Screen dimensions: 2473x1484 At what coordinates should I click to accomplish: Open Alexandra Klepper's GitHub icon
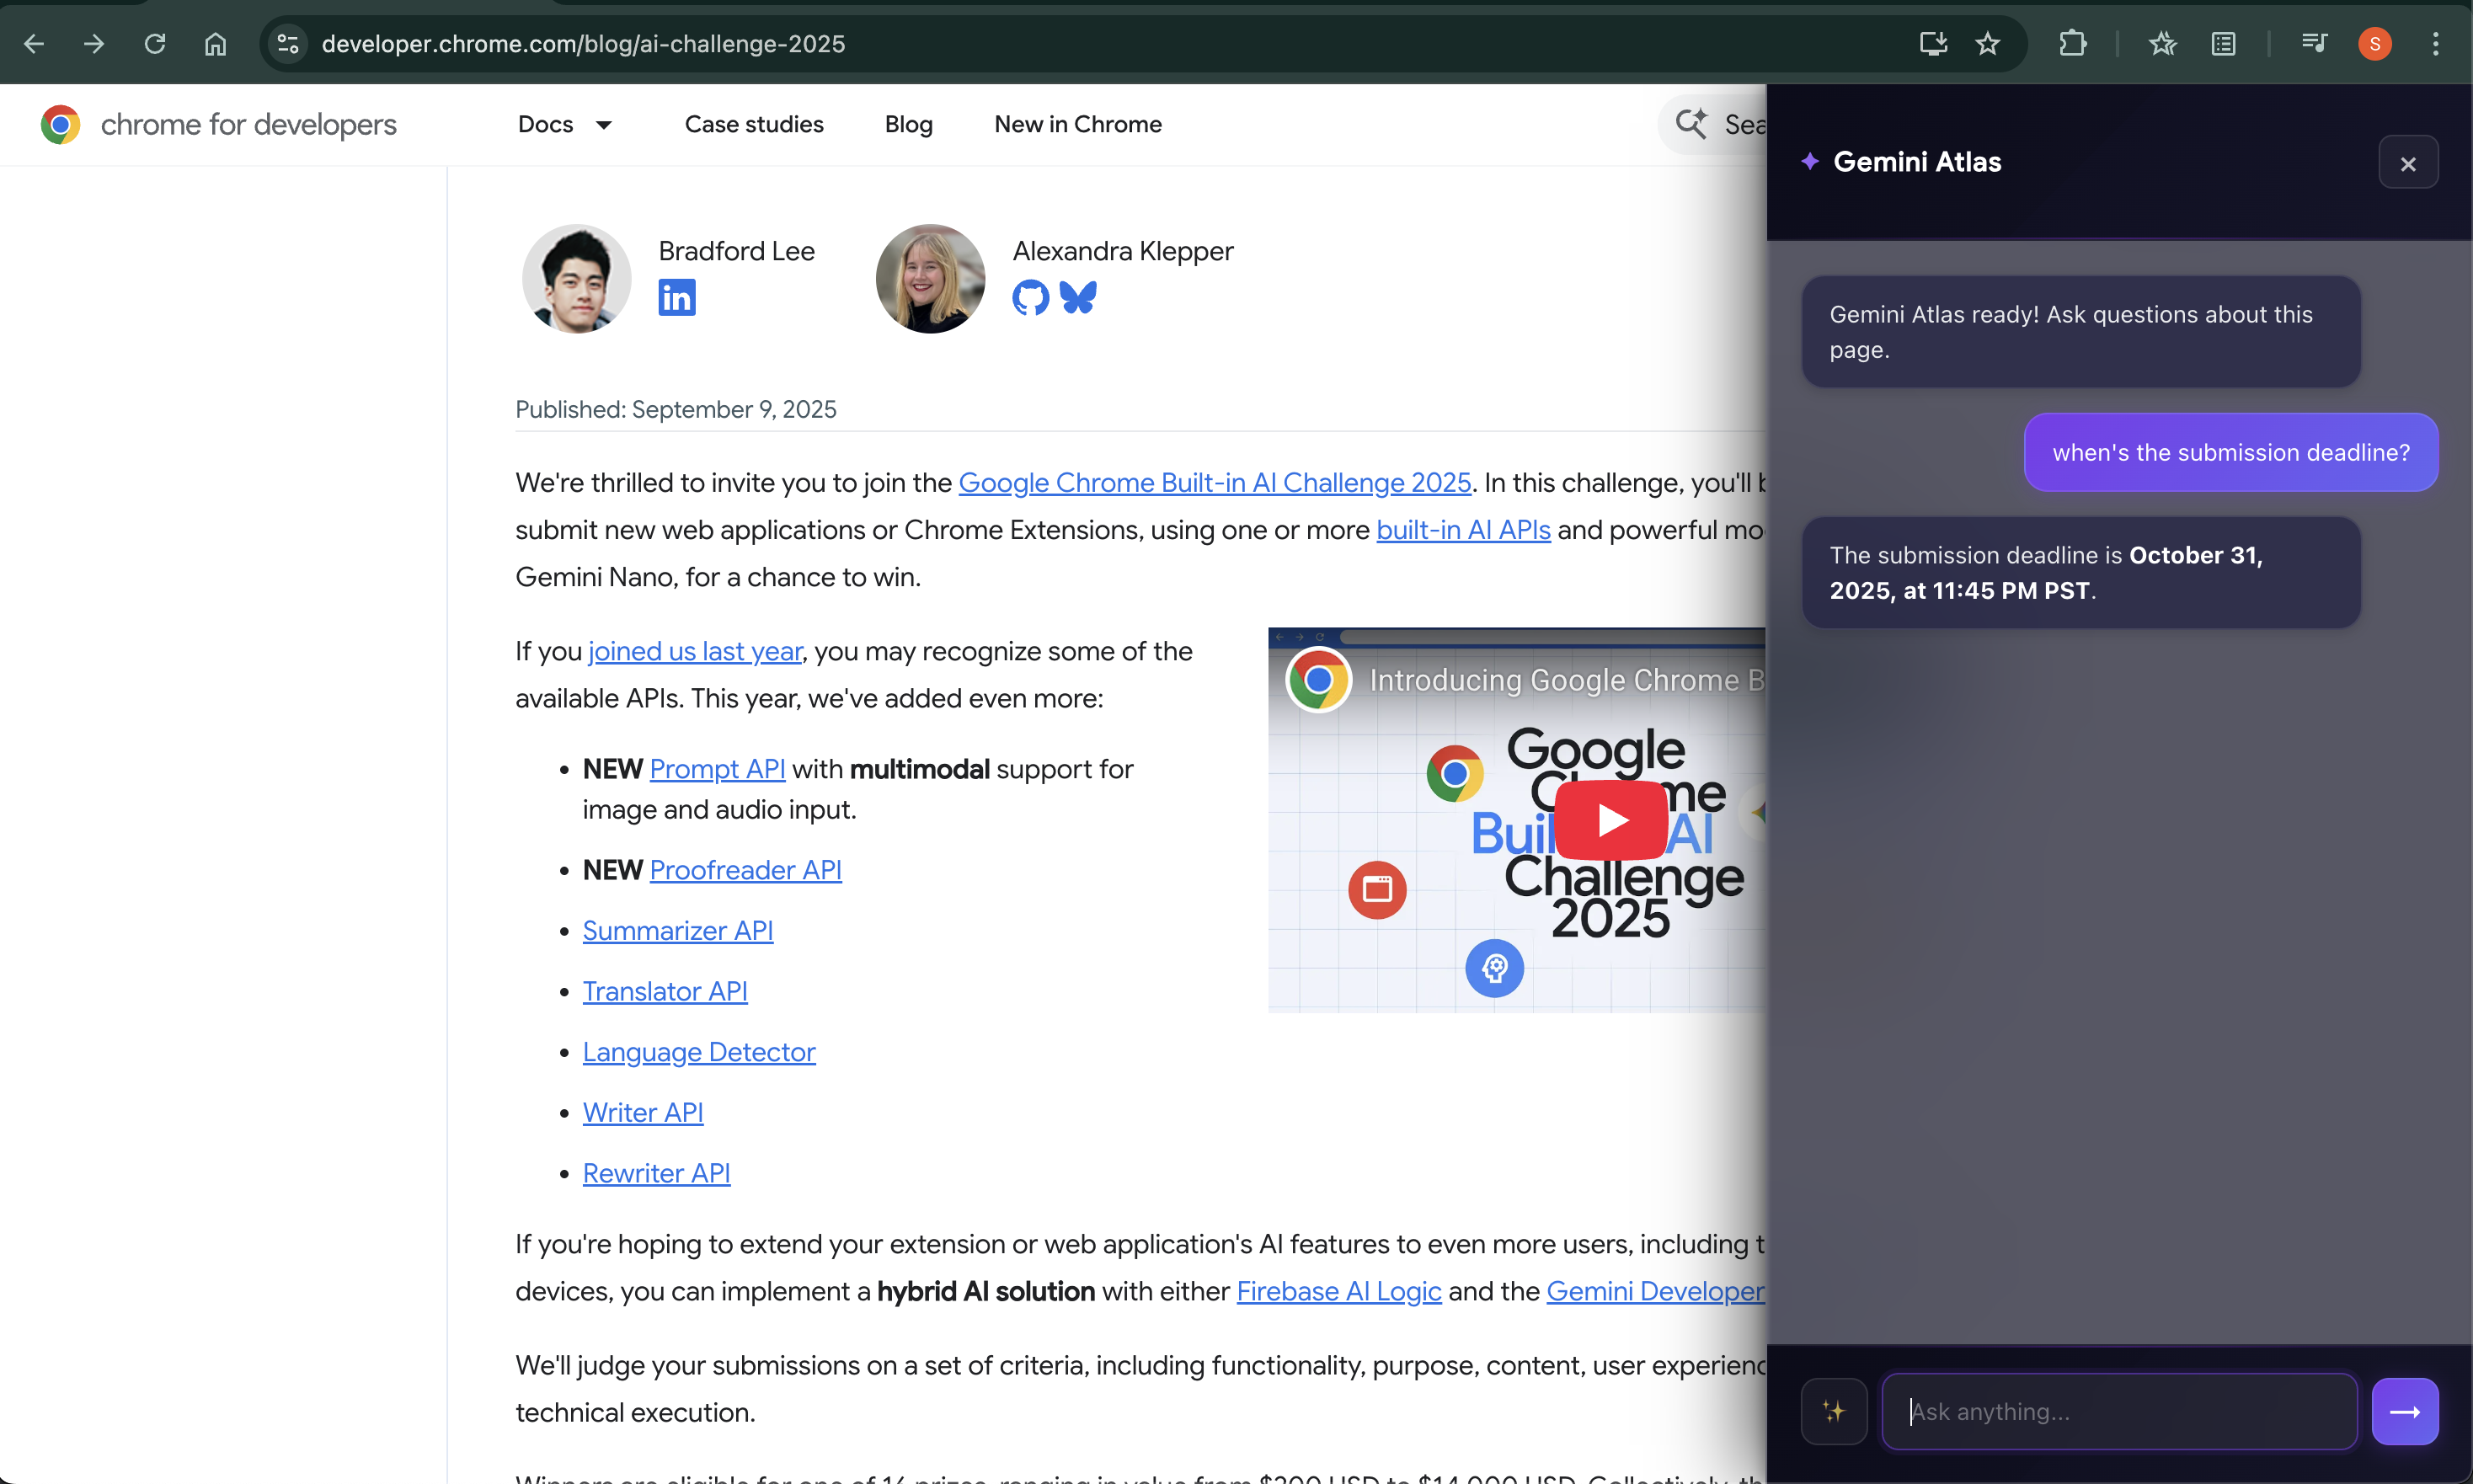pos(1030,297)
